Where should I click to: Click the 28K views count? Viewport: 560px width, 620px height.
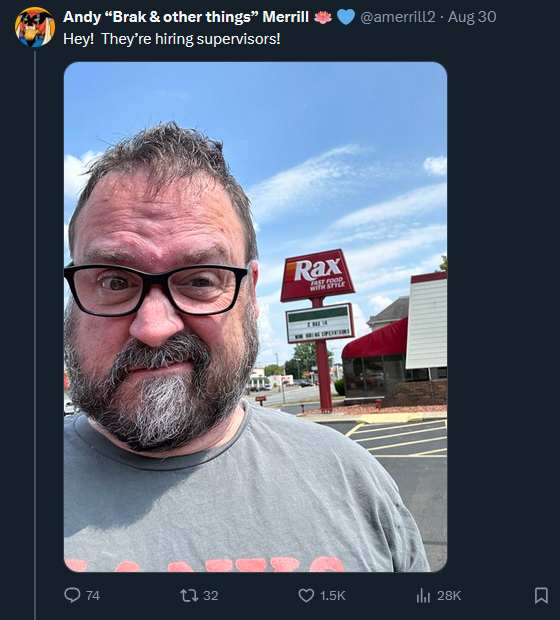(x=449, y=595)
